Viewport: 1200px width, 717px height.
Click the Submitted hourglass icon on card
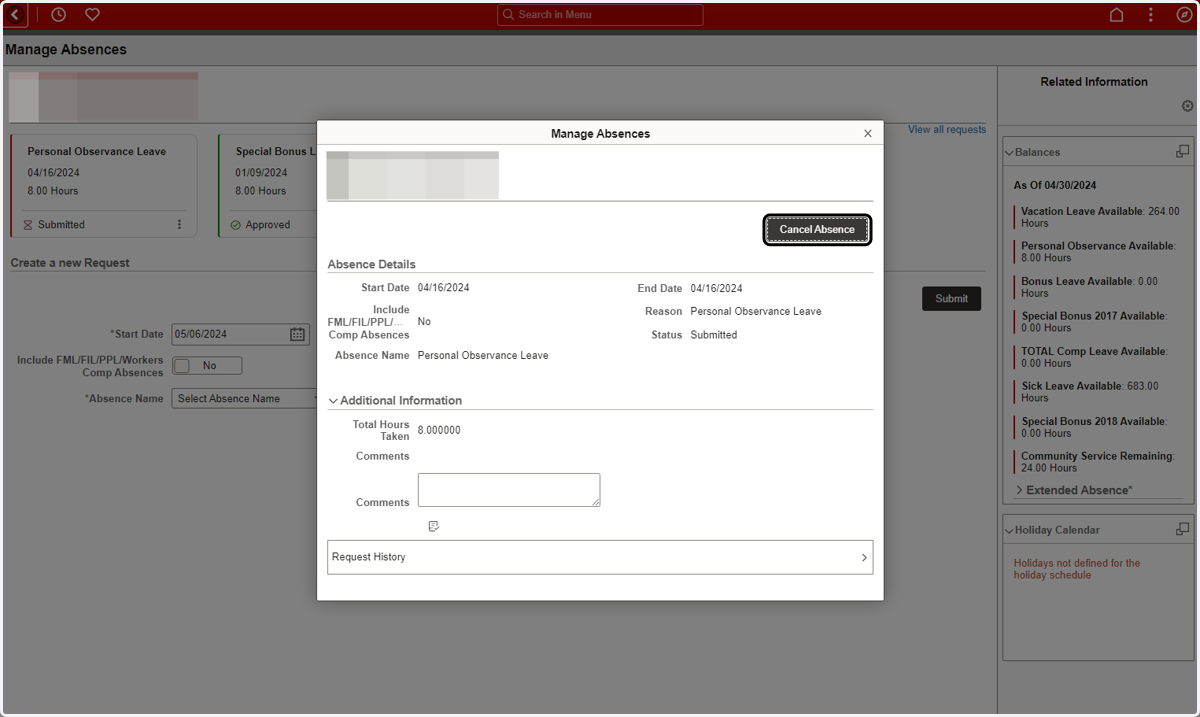(28, 225)
